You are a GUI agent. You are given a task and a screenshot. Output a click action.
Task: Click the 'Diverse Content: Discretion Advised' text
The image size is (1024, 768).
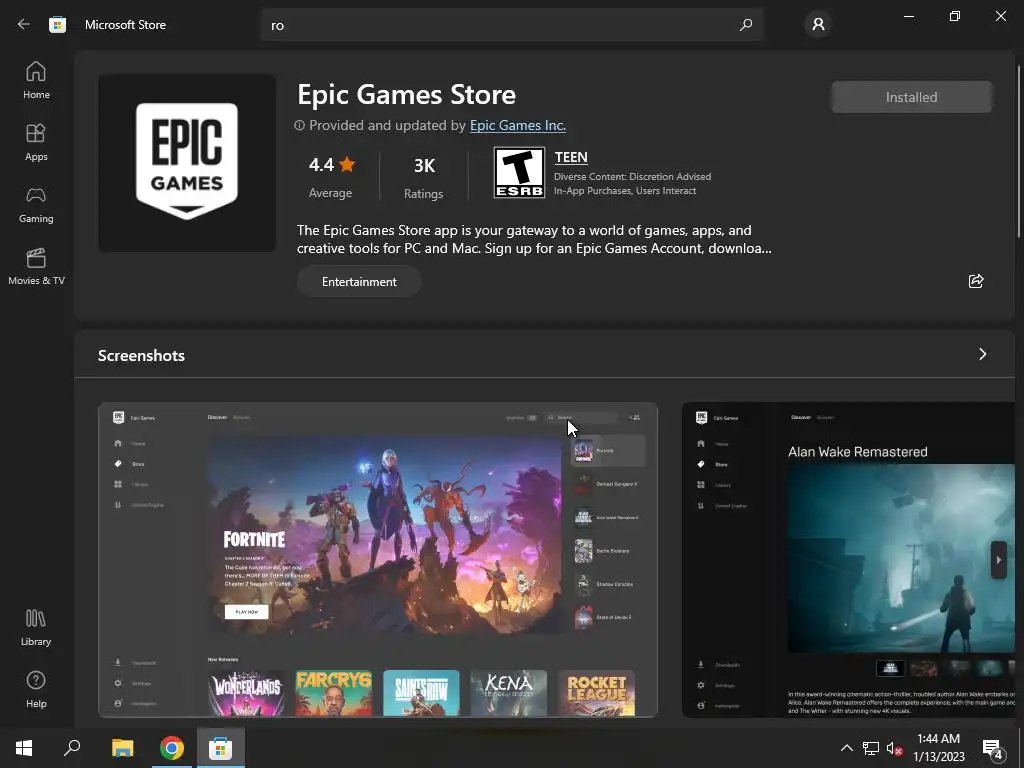pos(632,176)
